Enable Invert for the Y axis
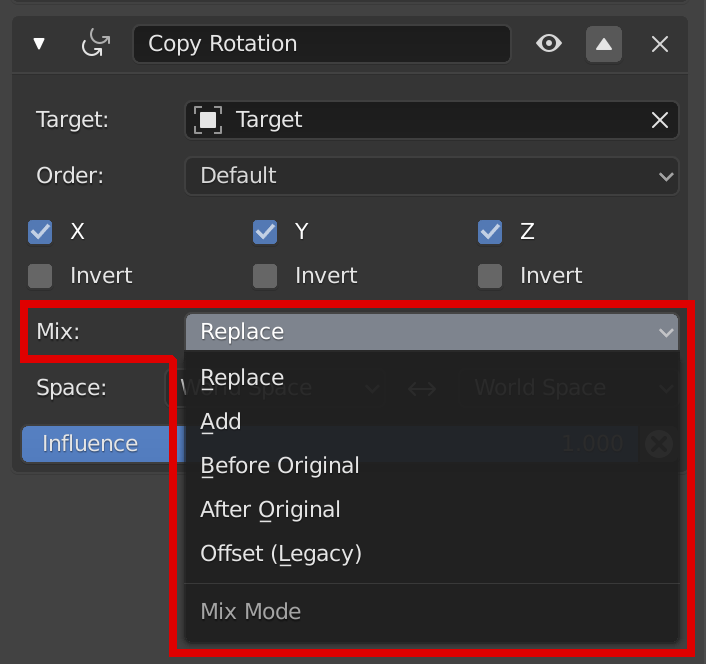 265,276
